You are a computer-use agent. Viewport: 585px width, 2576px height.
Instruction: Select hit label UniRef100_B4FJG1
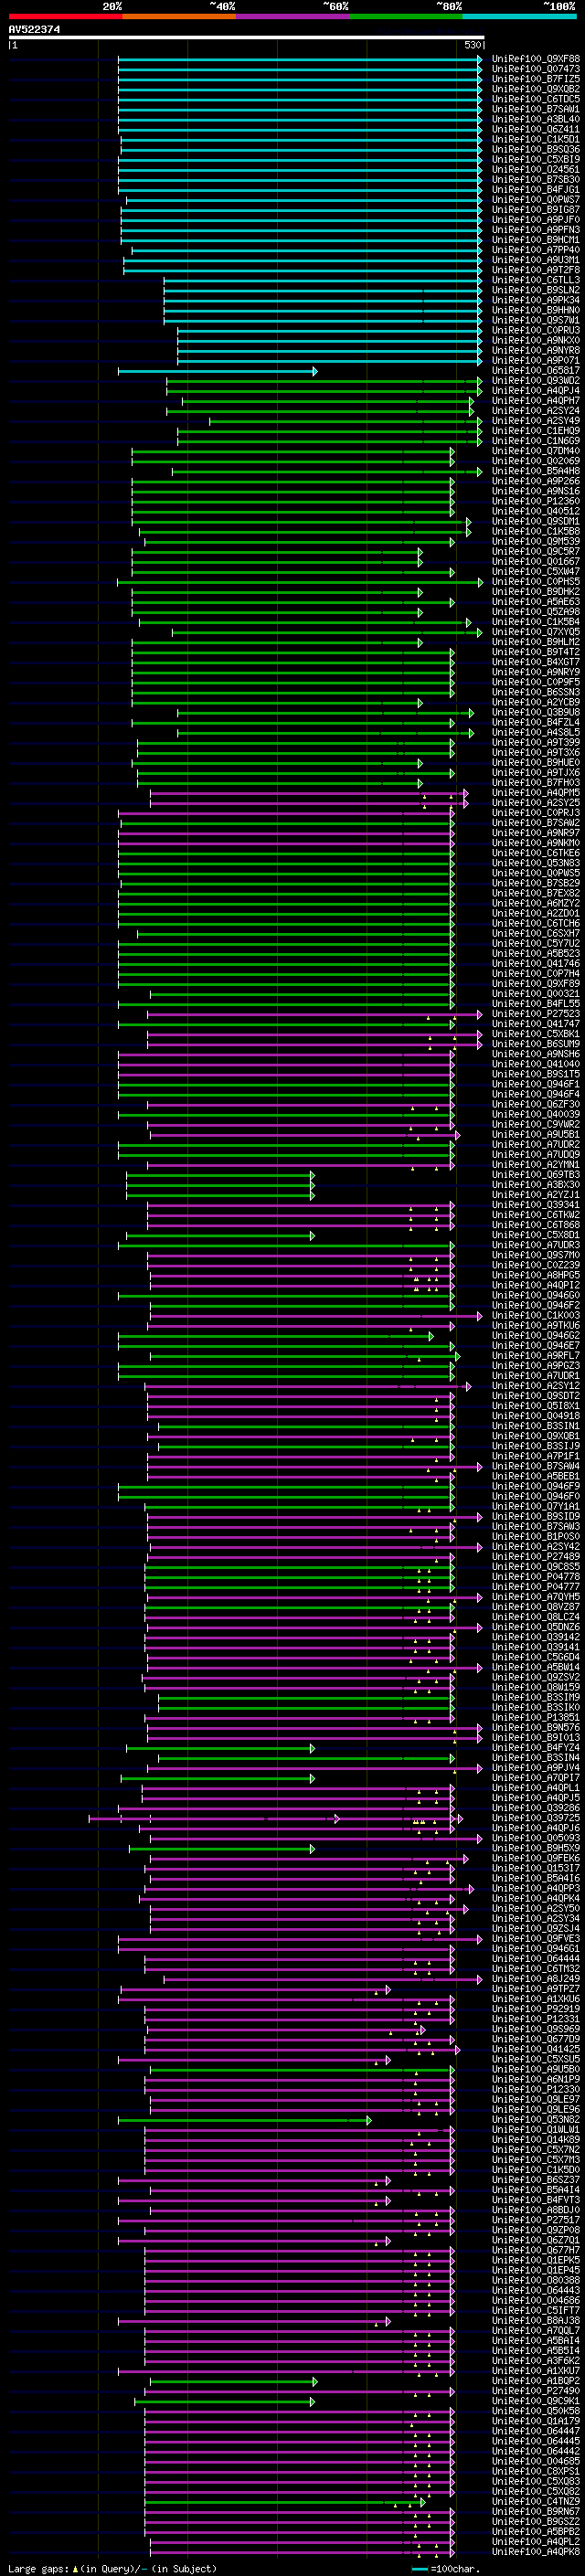536,190
